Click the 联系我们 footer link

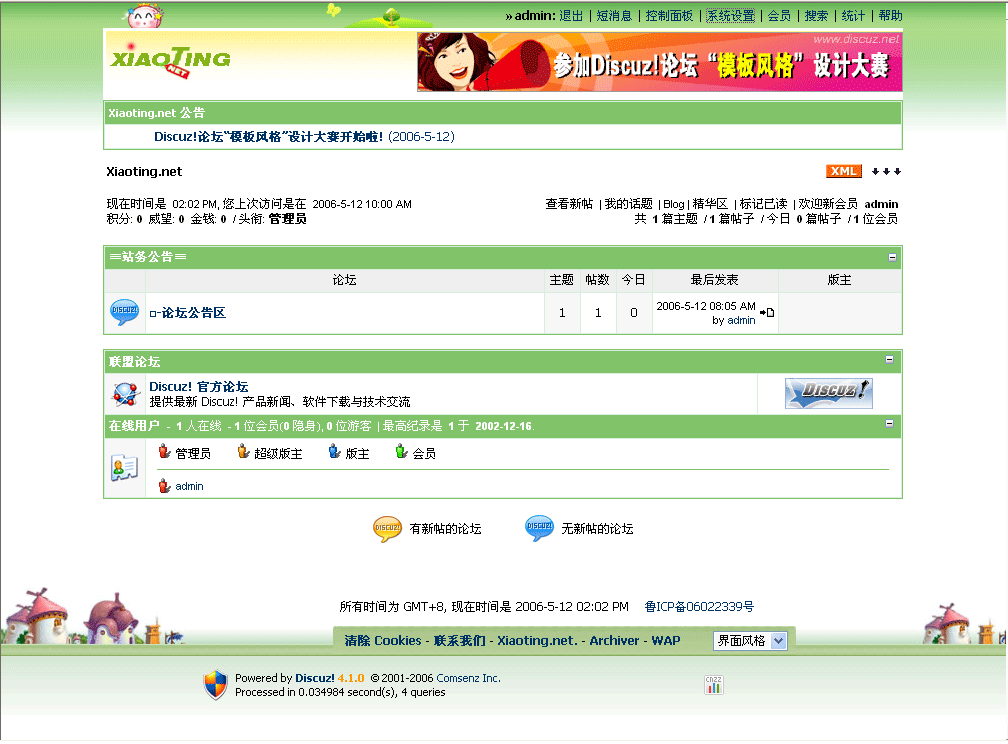pos(459,640)
